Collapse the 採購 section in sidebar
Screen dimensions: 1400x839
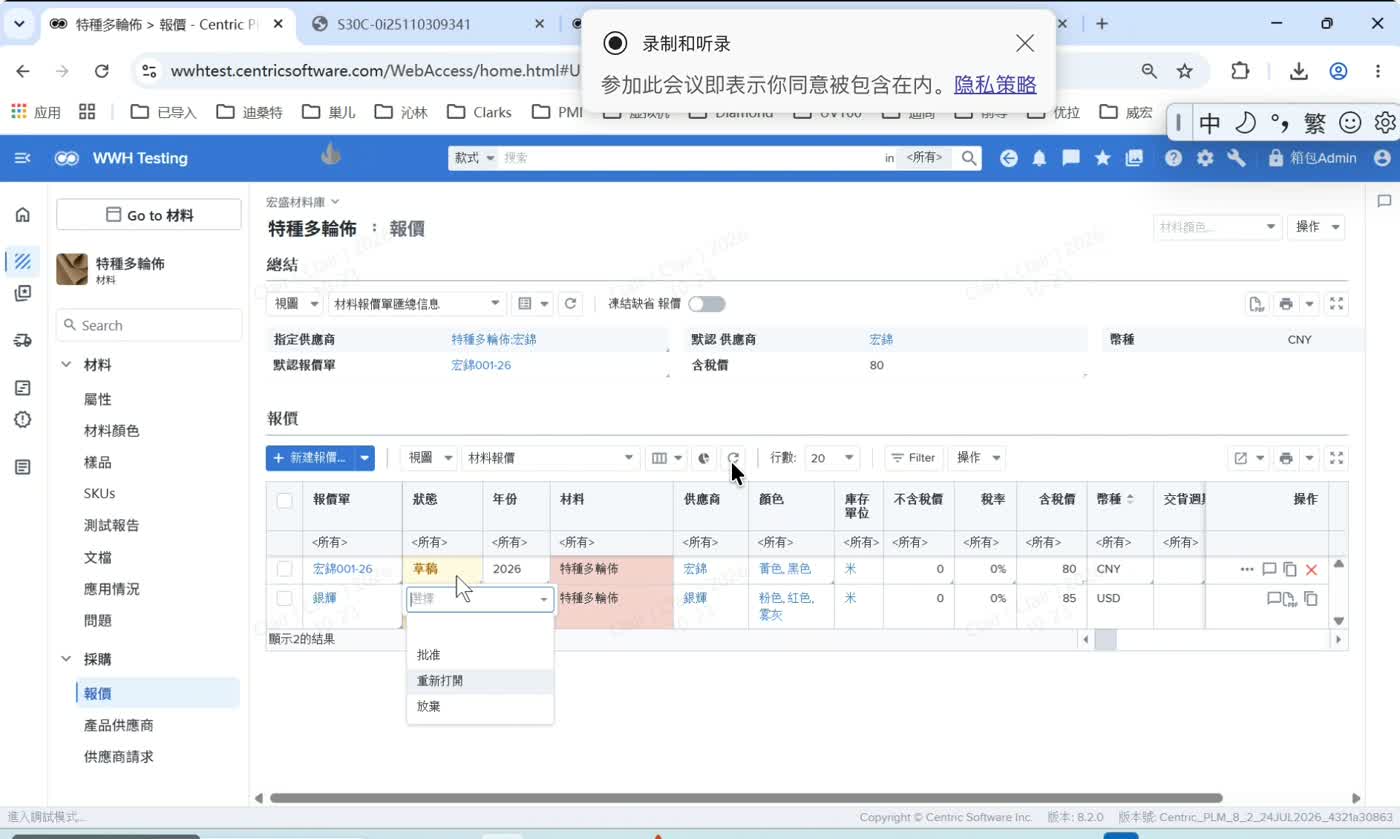66,659
